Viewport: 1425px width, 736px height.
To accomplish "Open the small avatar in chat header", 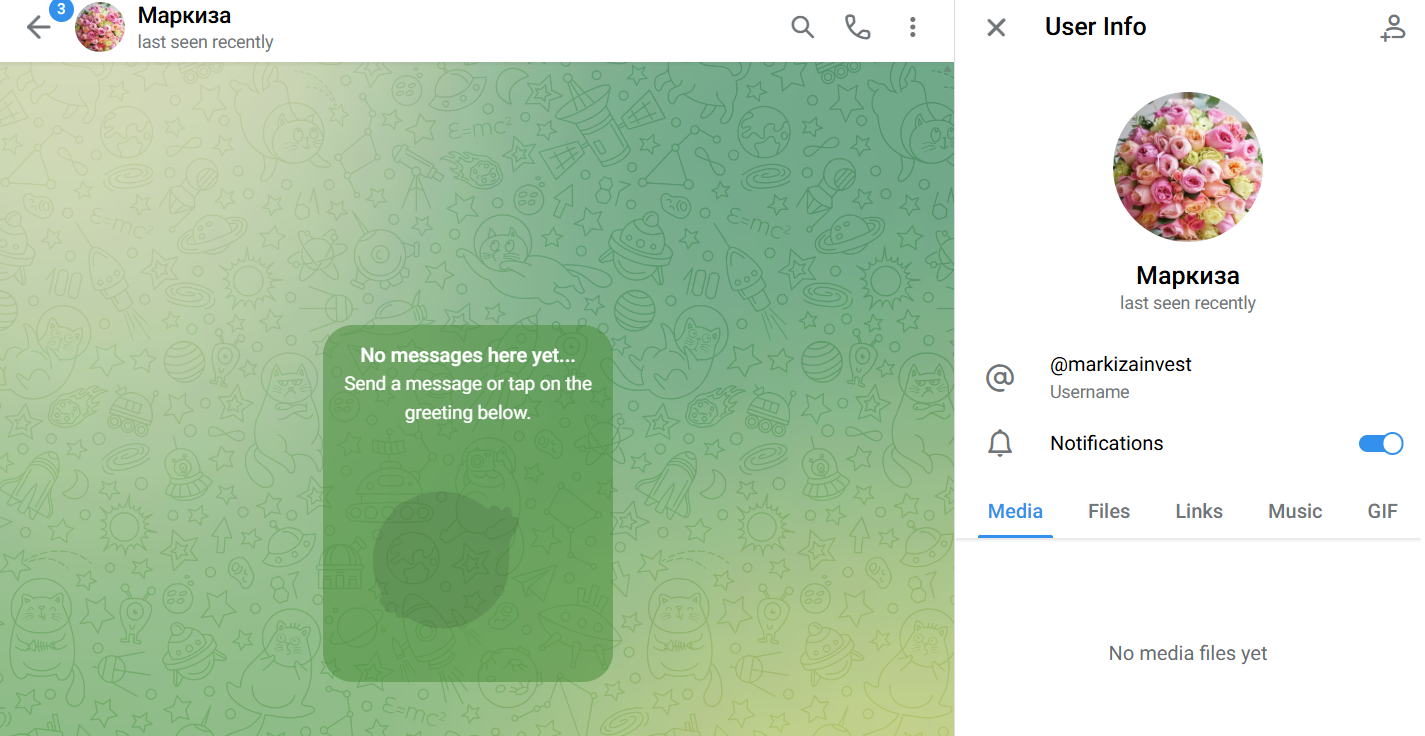I will tap(100, 27).
